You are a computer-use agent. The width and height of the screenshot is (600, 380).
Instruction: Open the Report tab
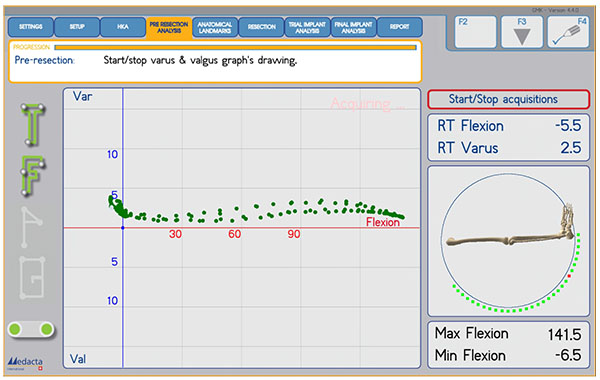pyautogui.click(x=399, y=27)
